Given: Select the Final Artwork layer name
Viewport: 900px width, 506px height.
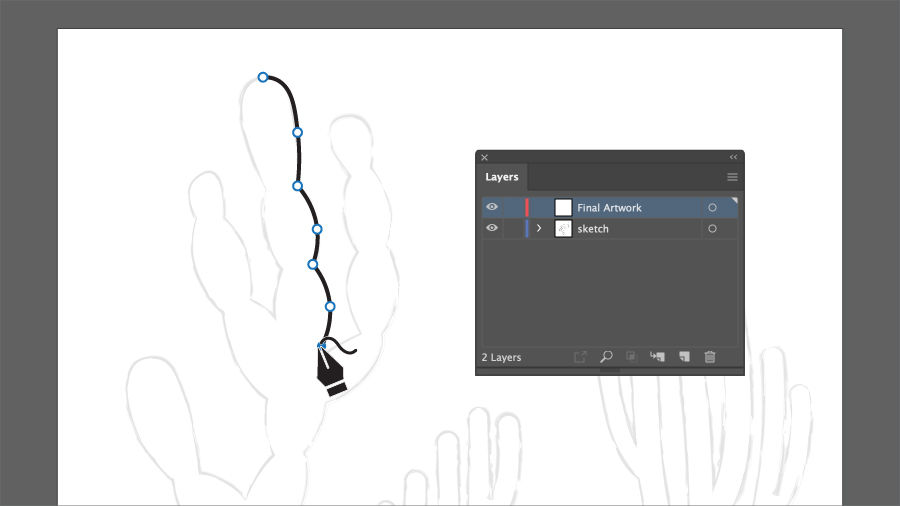Looking at the screenshot, I should click(610, 208).
